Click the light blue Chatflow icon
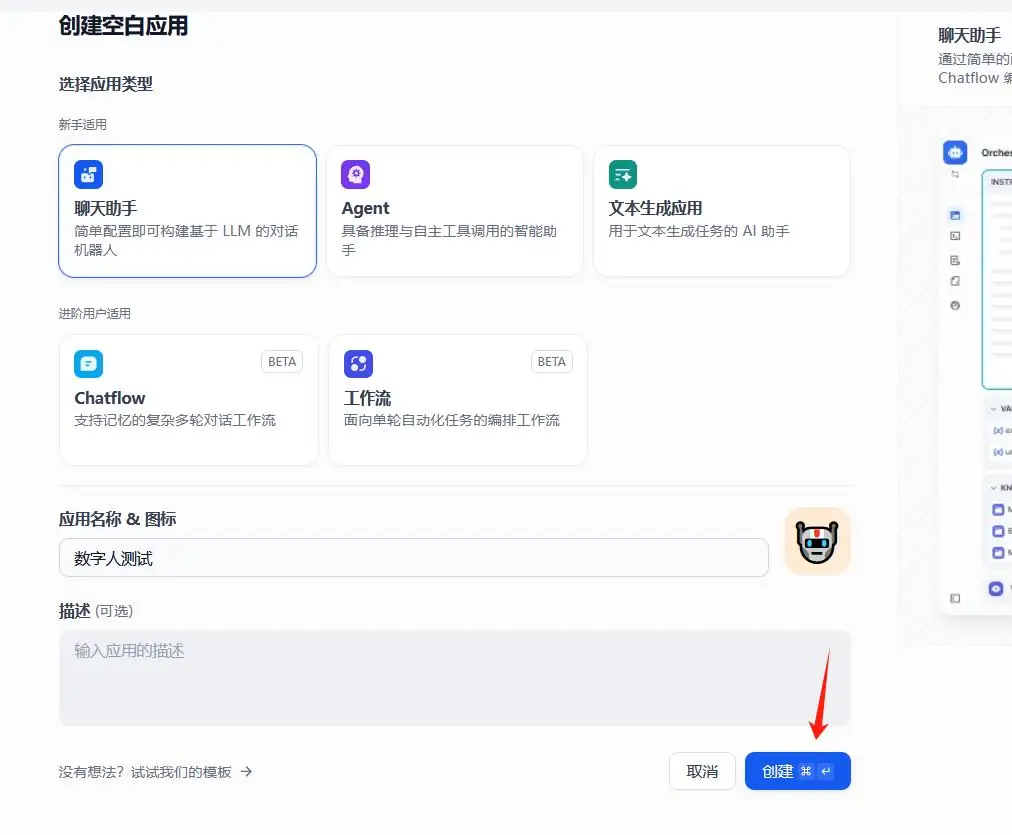Viewport: 1012px width, 835px height. [88, 362]
